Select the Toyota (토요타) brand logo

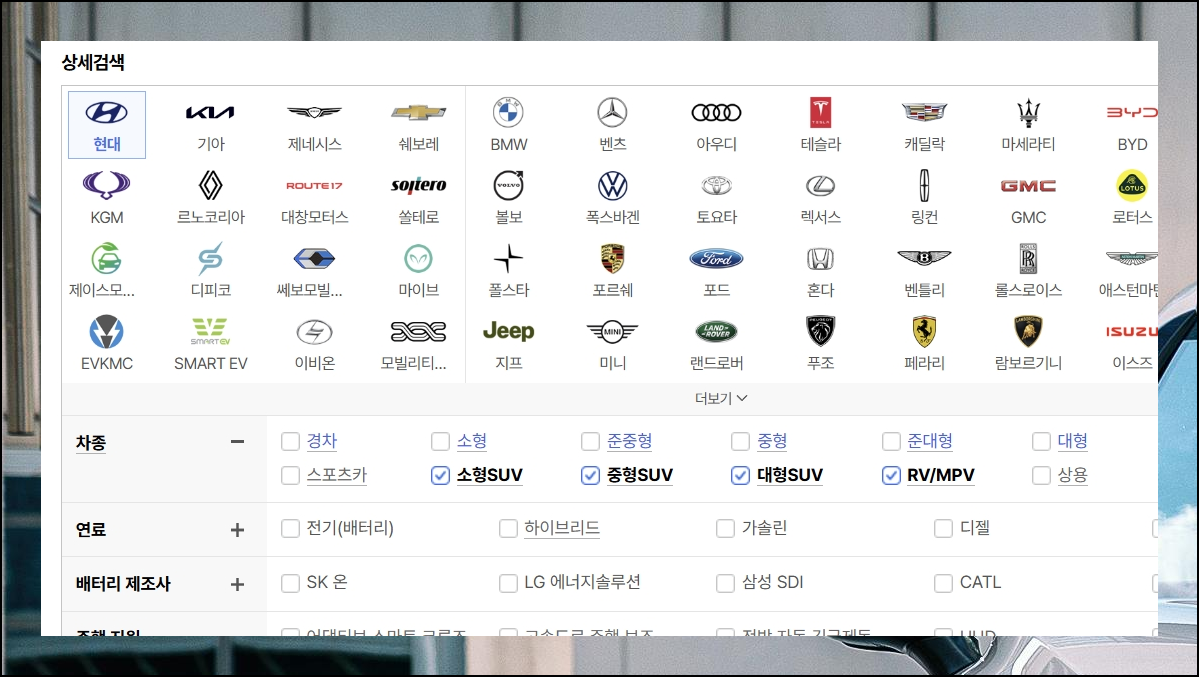pos(716,185)
